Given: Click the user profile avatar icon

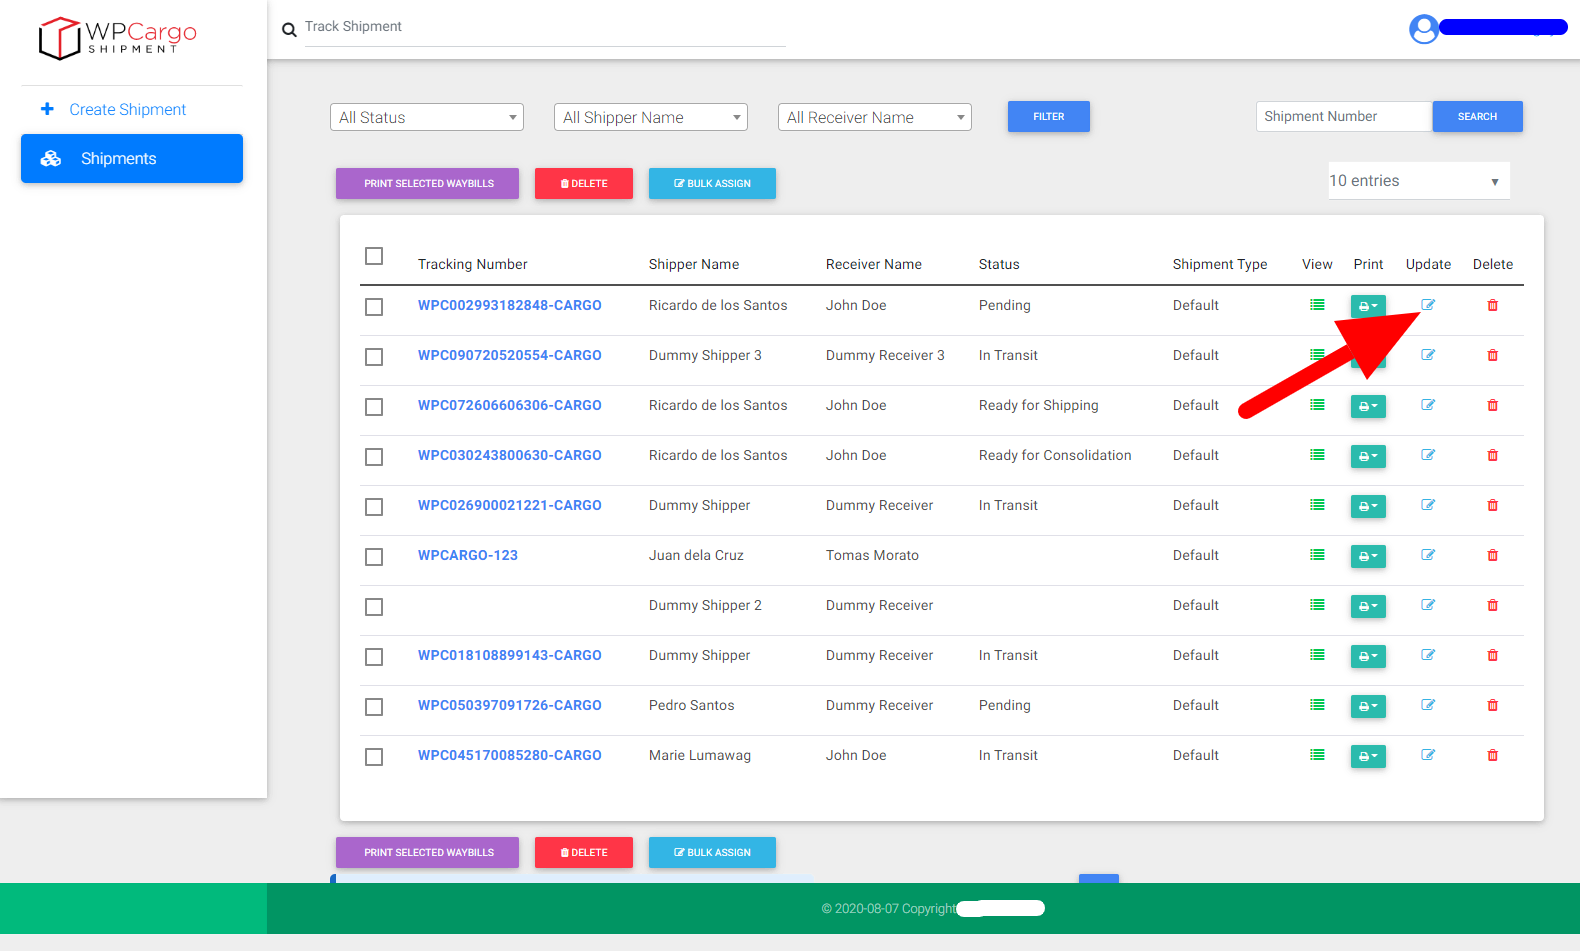Looking at the screenshot, I should tap(1423, 29).
